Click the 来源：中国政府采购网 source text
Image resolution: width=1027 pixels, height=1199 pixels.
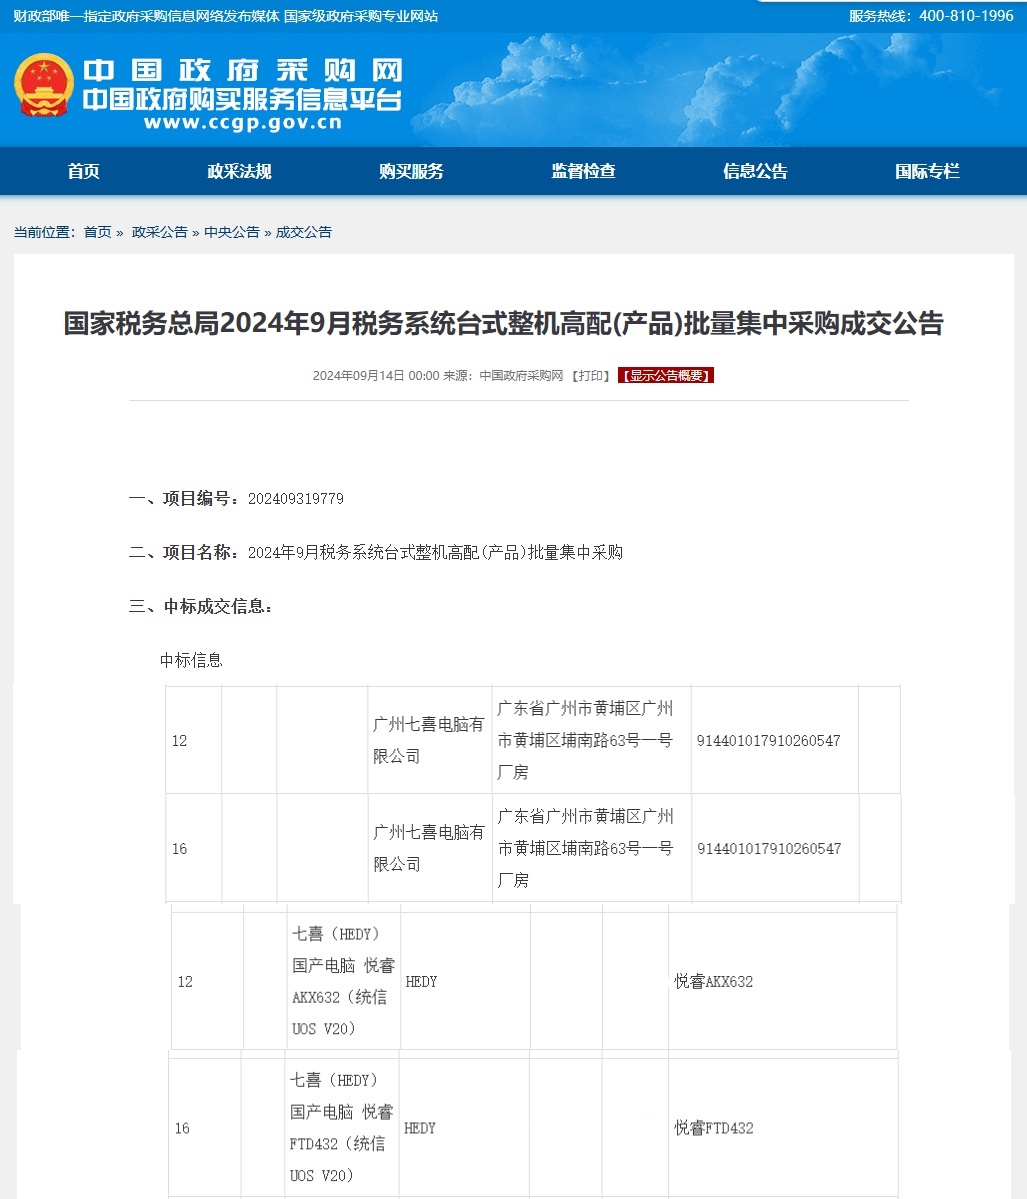pyautogui.click(x=503, y=375)
